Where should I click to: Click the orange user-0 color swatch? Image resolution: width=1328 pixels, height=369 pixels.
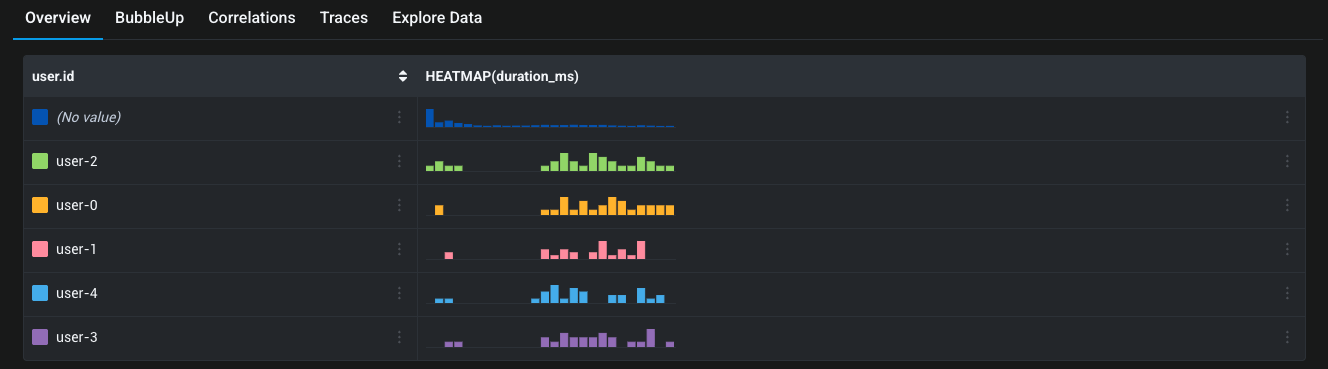coord(40,205)
